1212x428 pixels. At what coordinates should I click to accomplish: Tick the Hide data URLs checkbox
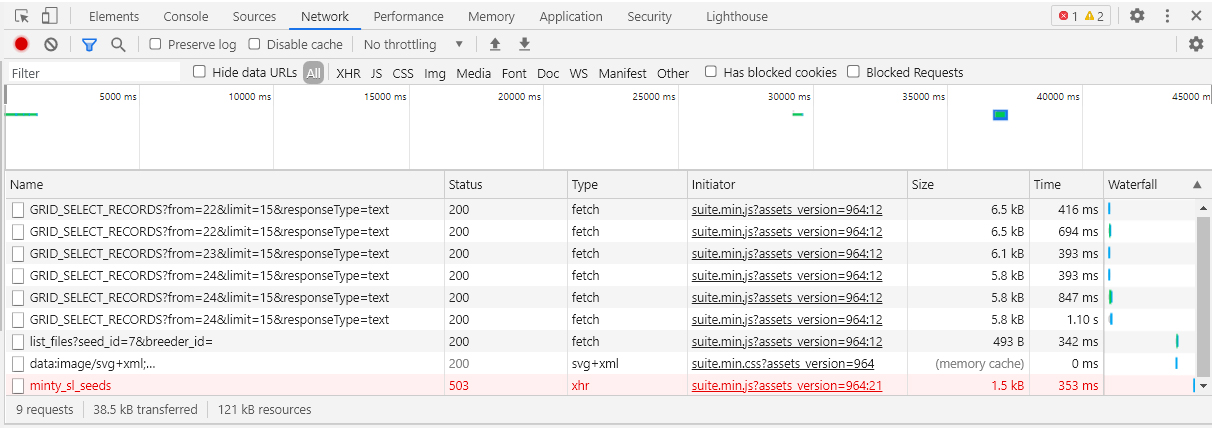(199, 72)
